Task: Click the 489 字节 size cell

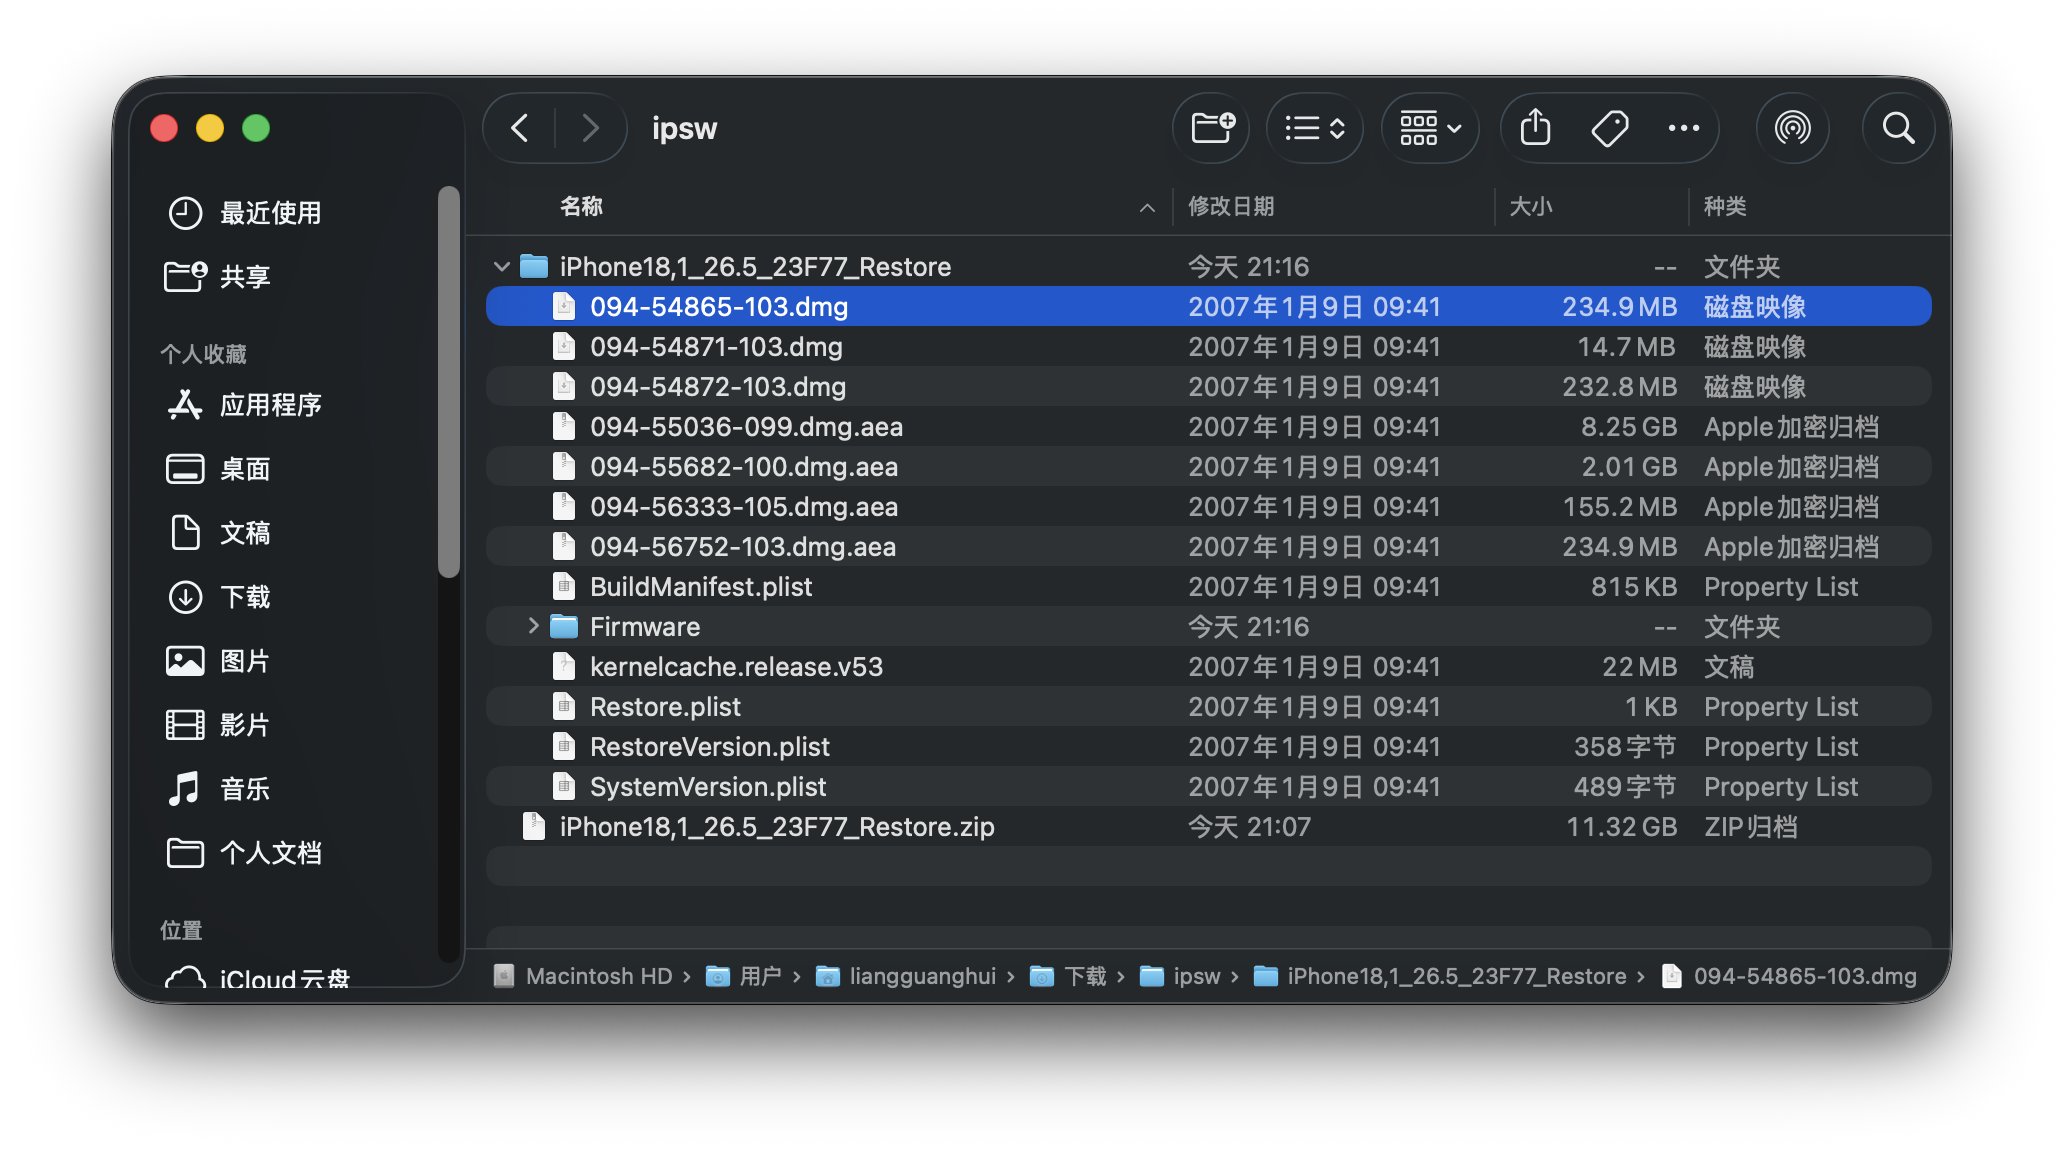Action: [x=1625, y=787]
